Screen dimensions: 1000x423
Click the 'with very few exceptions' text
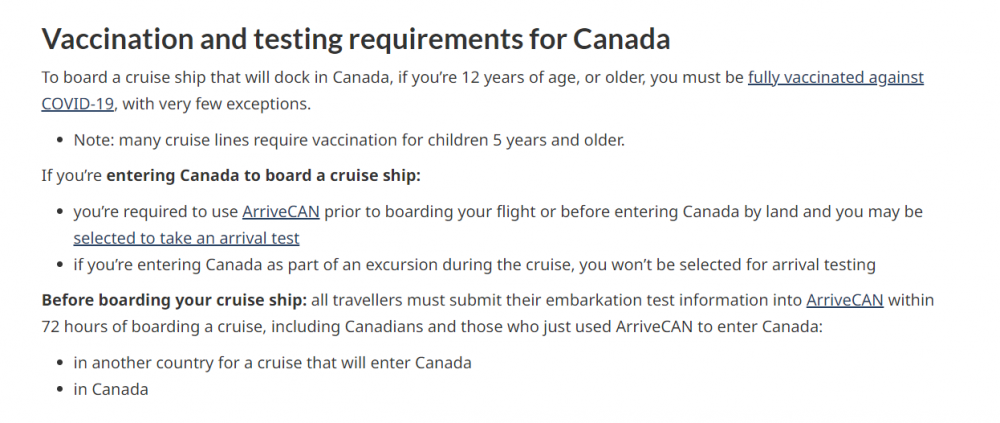point(216,104)
